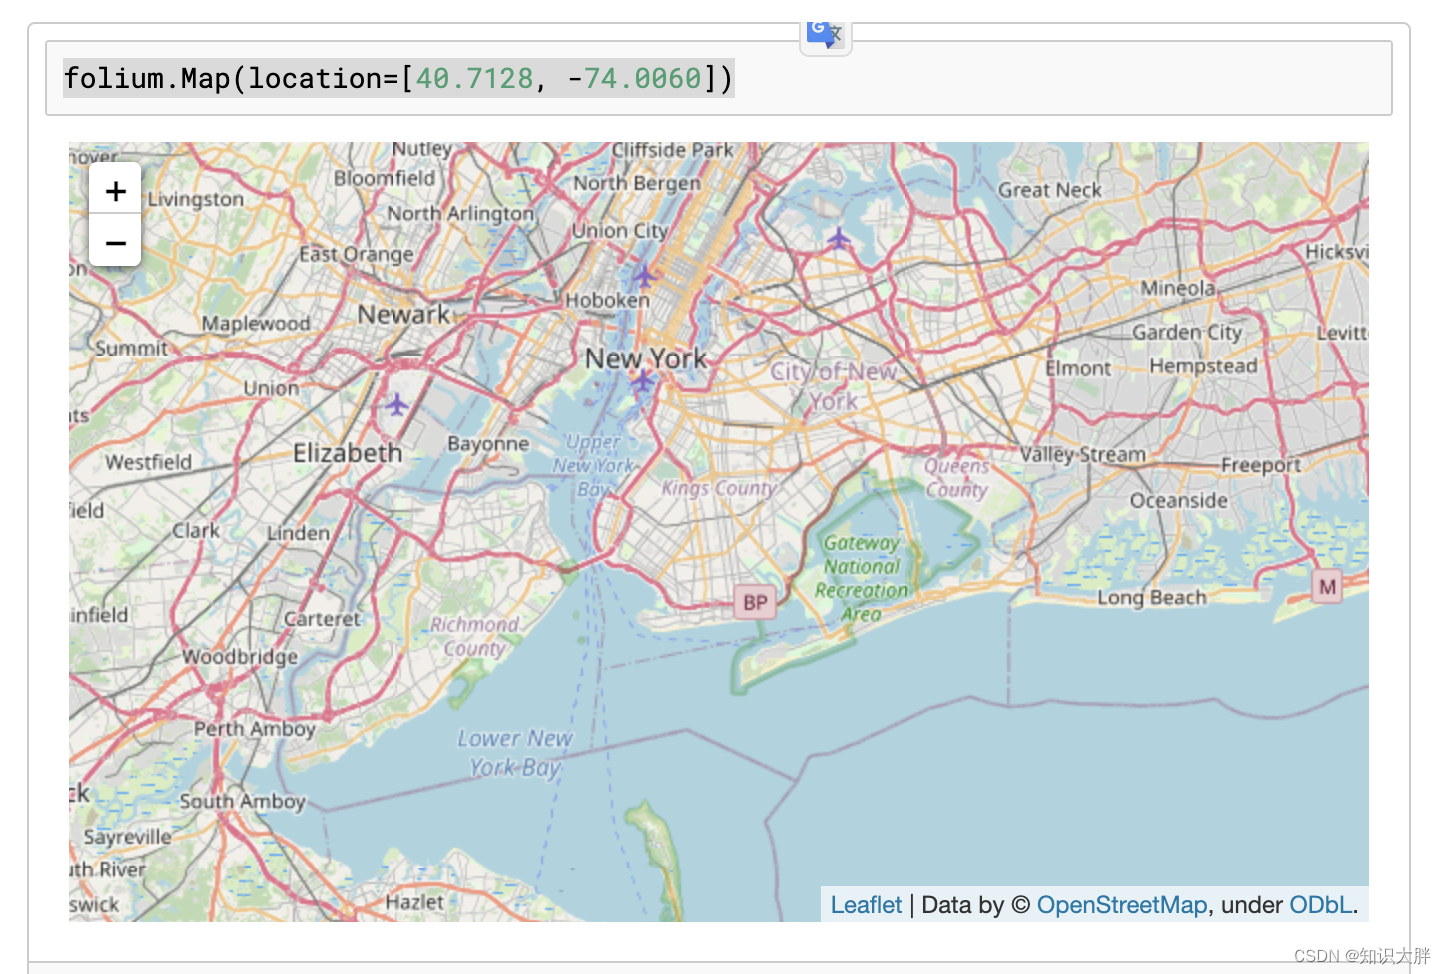The width and height of the screenshot is (1446, 974).
Task: Open the Google Translate icon
Action: [x=825, y=36]
